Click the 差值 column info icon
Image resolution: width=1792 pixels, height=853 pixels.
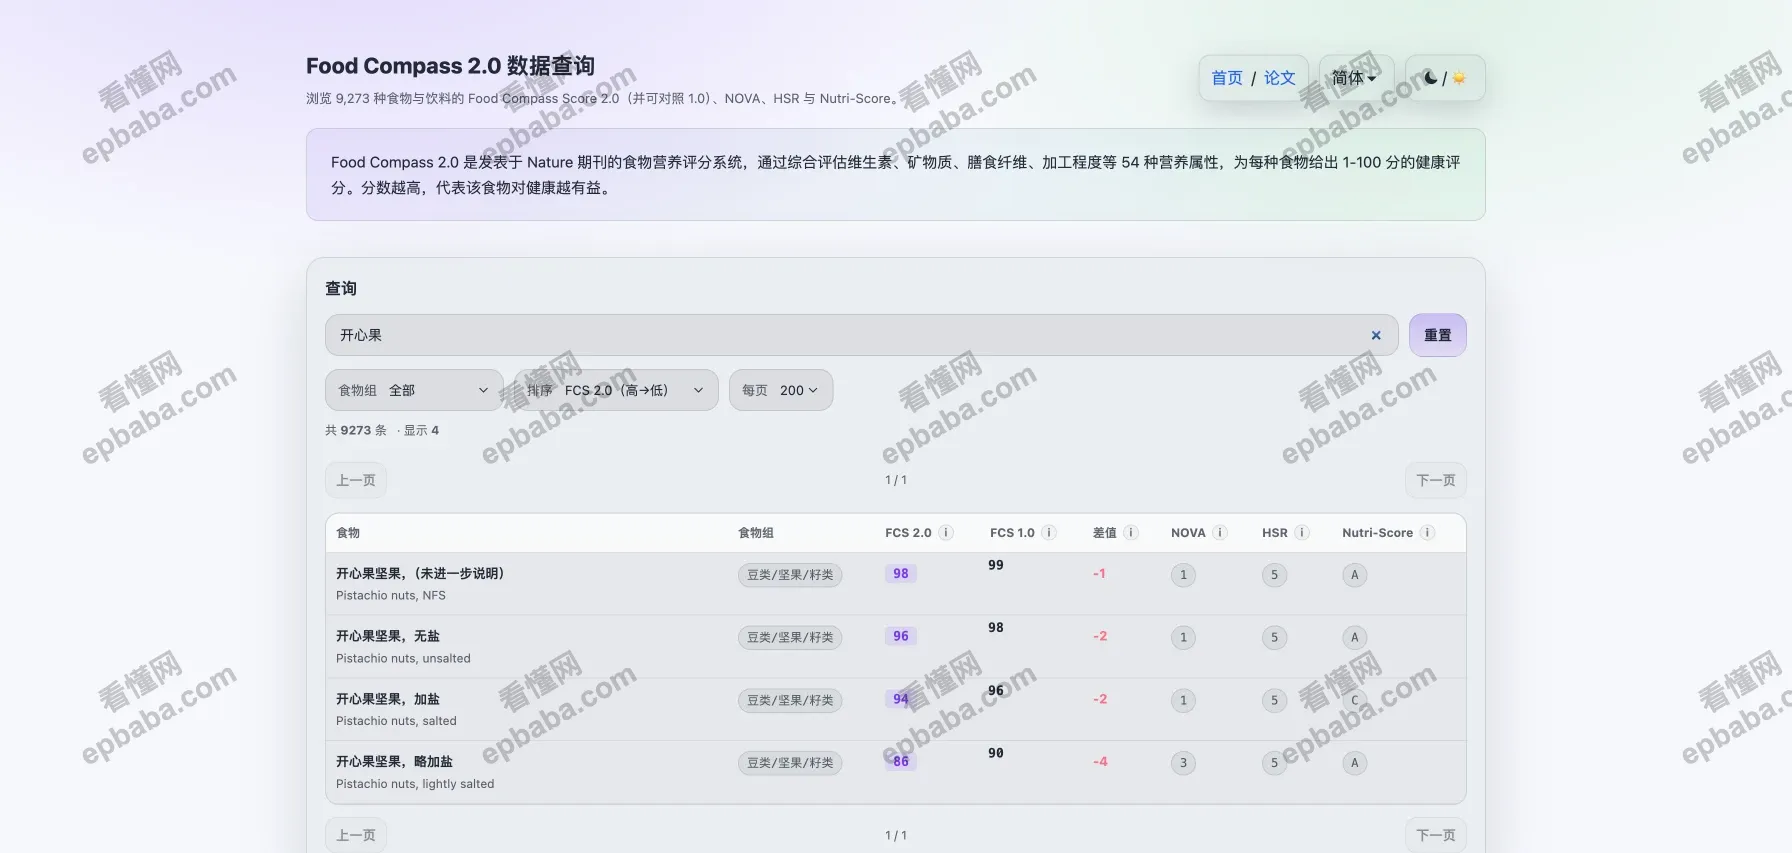1131,533
